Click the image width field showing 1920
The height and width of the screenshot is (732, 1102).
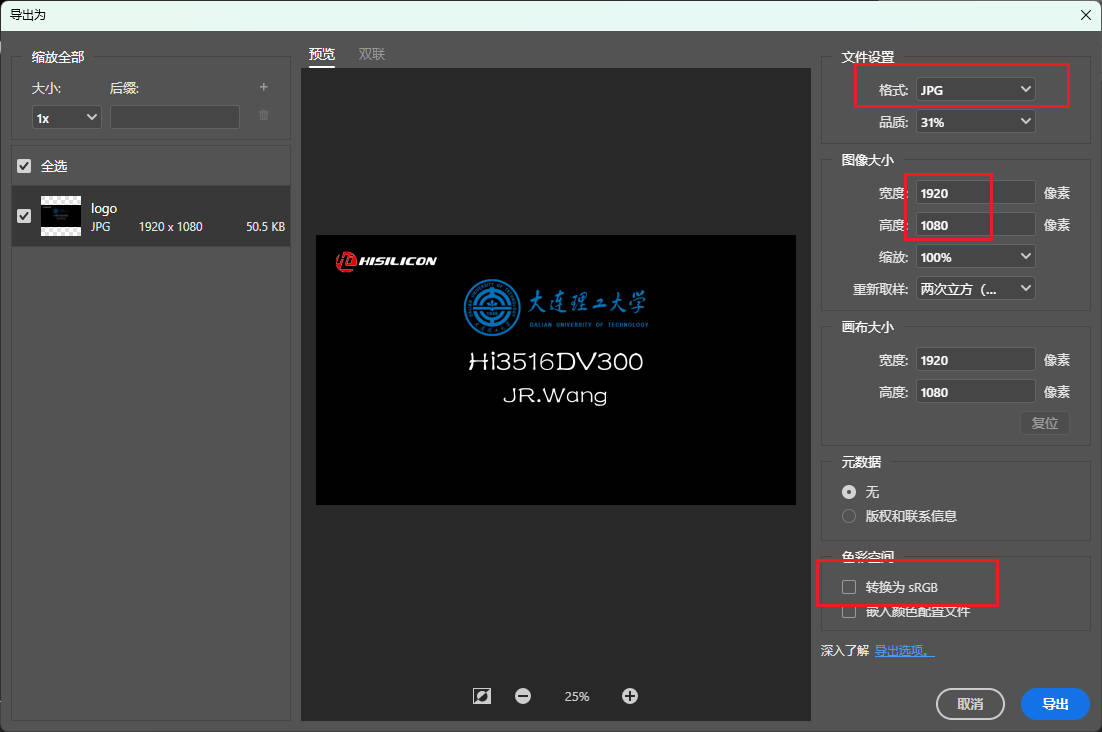pyautogui.click(x=975, y=193)
